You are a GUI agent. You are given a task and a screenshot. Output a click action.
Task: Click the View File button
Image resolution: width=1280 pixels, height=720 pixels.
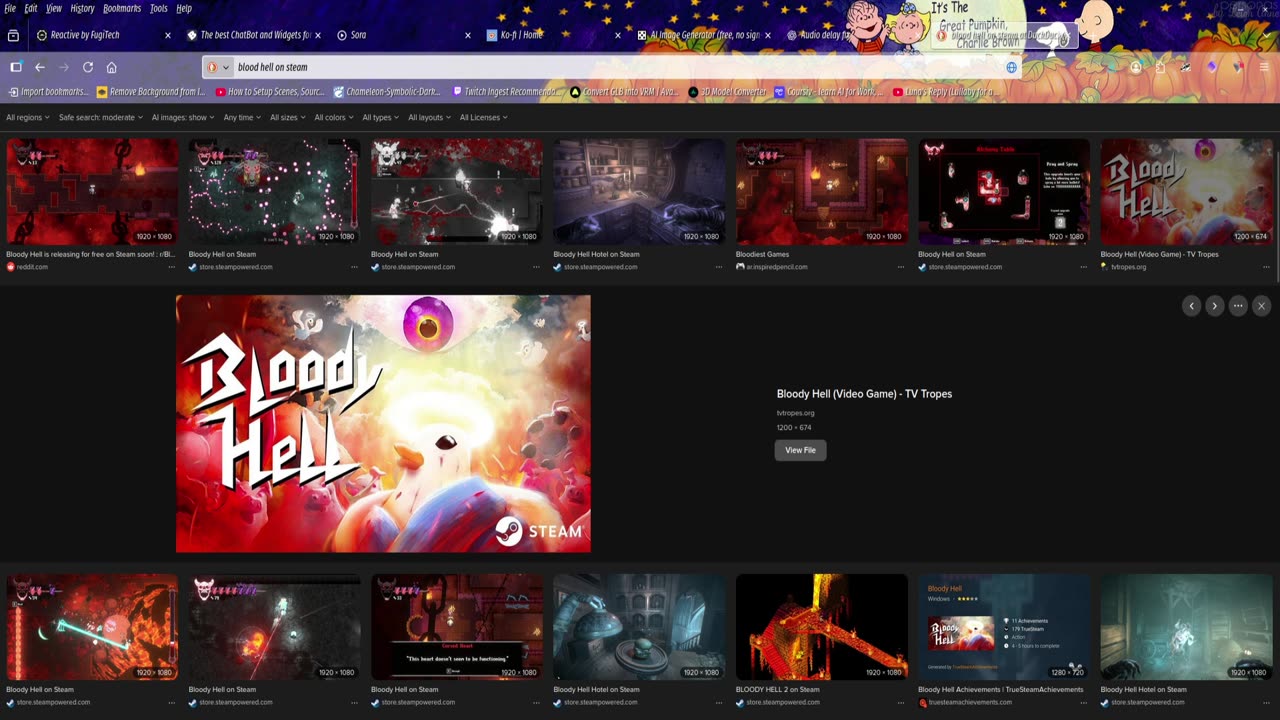click(800, 450)
